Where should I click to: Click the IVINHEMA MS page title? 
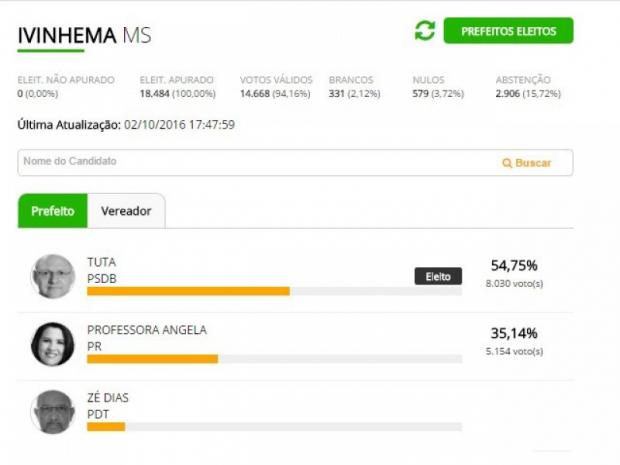85,35
